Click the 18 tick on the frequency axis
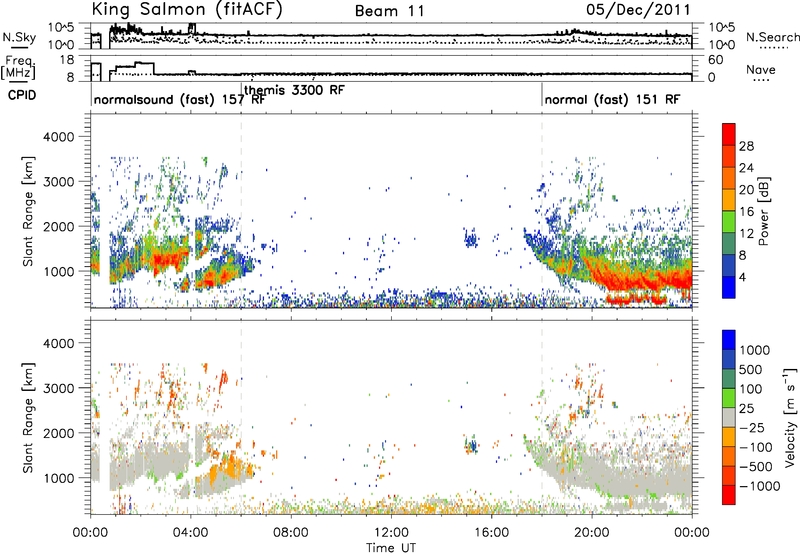The width and height of the screenshot is (800, 554). pos(67,60)
